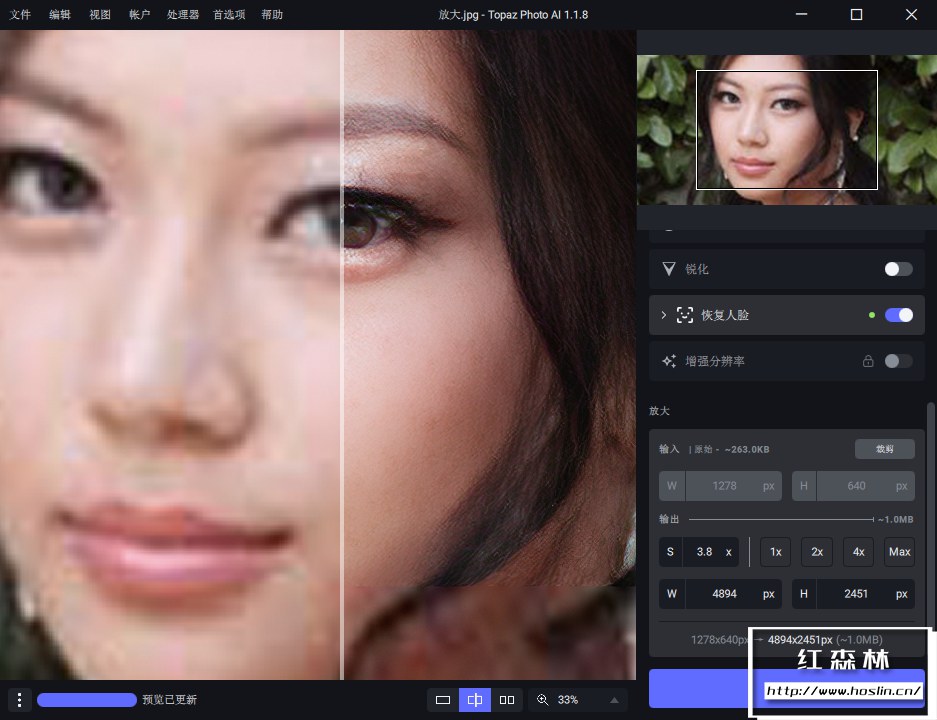The width and height of the screenshot is (937, 720).
Task: Expand the 恢复人脸 settings chevron
Action: [663, 315]
